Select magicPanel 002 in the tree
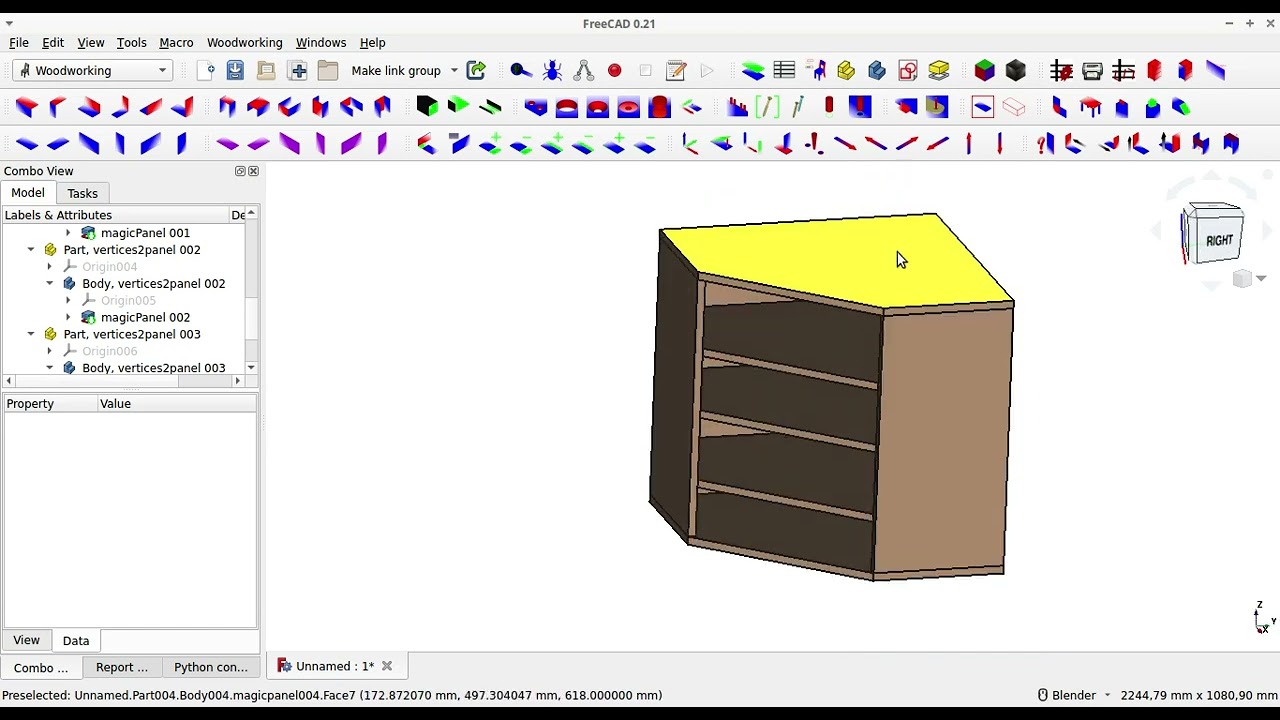The width and height of the screenshot is (1280, 720). pos(145,317)
